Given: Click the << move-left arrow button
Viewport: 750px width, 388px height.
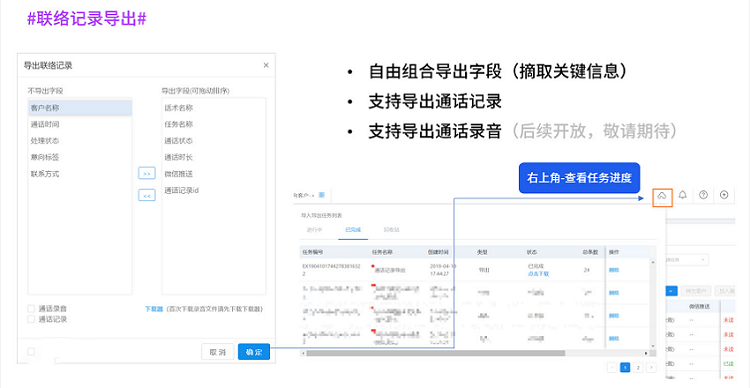Looking at the screenshot, I should click(147, 195).
